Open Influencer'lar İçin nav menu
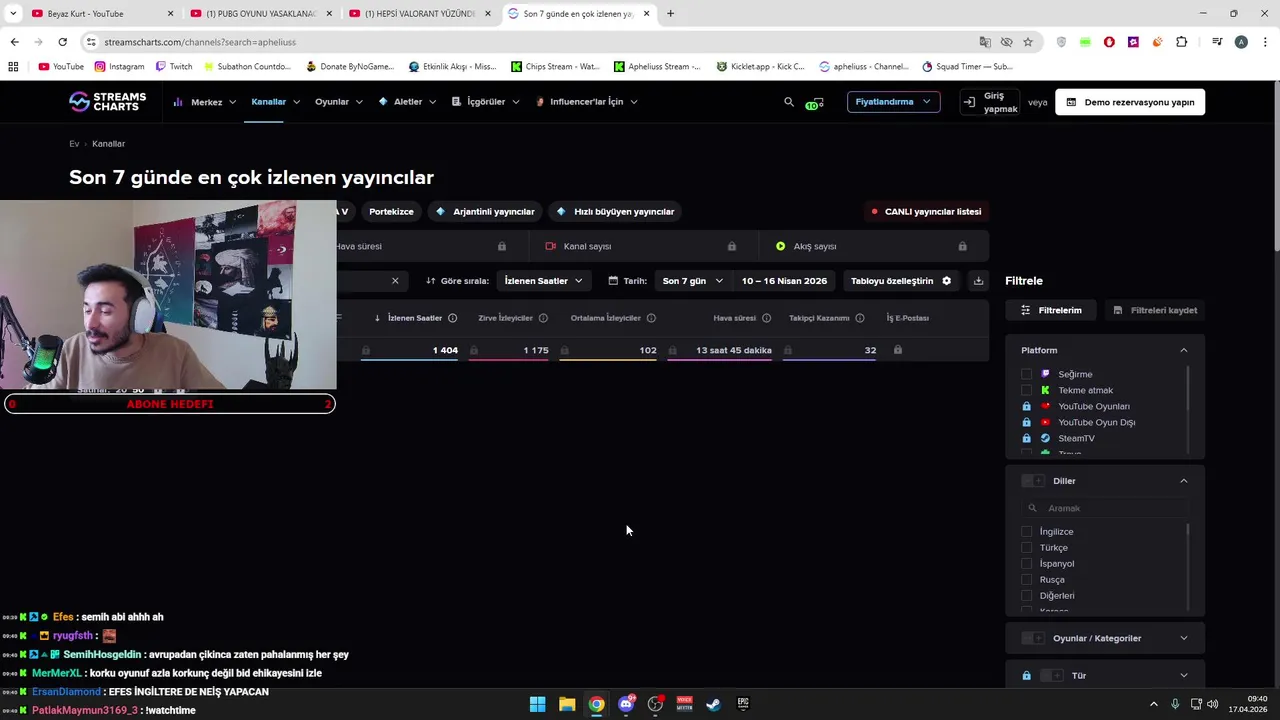Viewport: 1280px width, 720px height. (586, 102)
